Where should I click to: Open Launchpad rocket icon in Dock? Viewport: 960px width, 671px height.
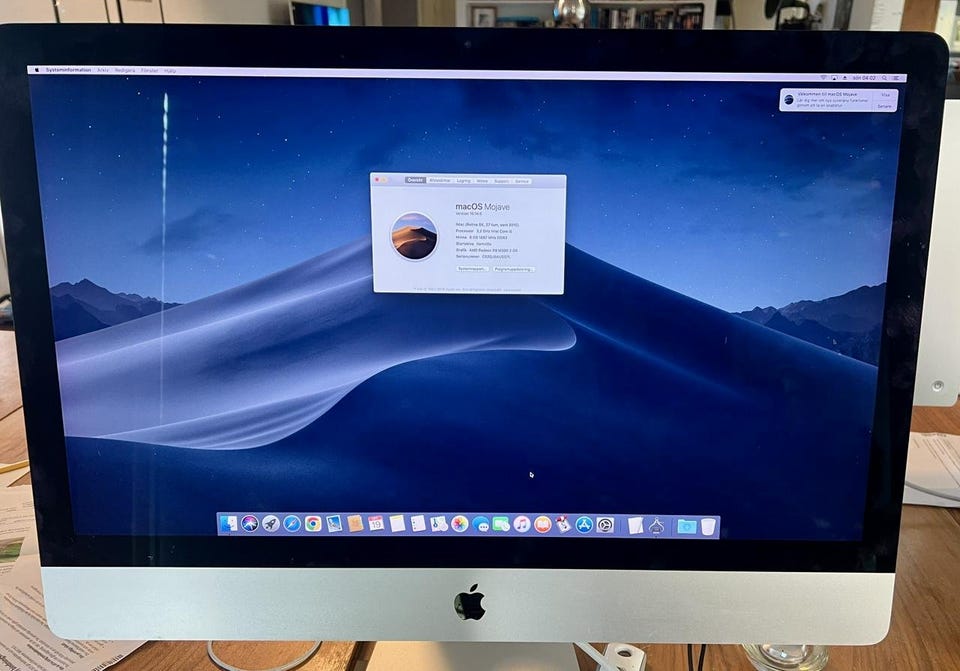(x=271, y=524)
